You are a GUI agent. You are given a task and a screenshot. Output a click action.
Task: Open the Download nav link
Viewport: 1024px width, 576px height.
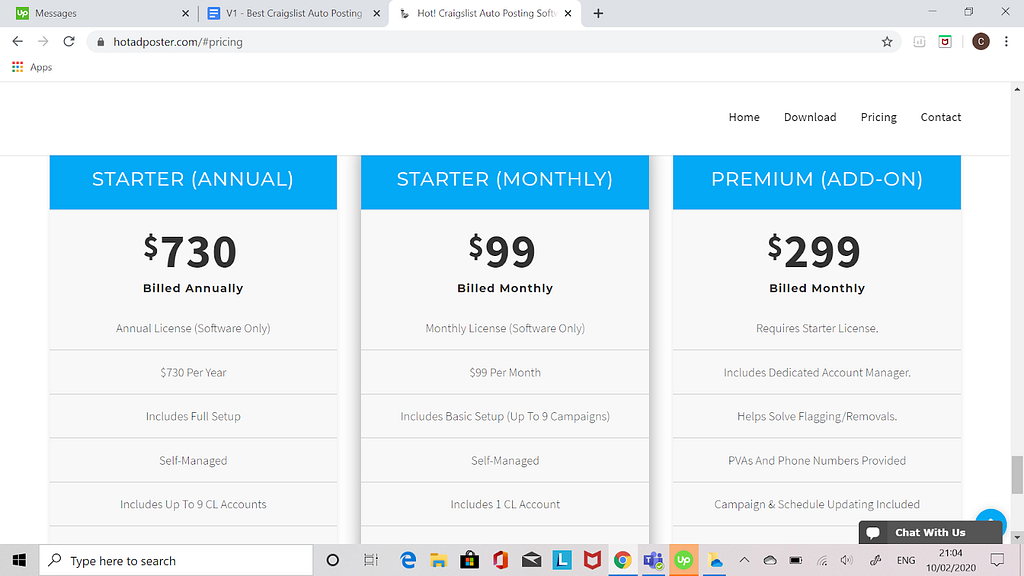click(x=810, y=117)
